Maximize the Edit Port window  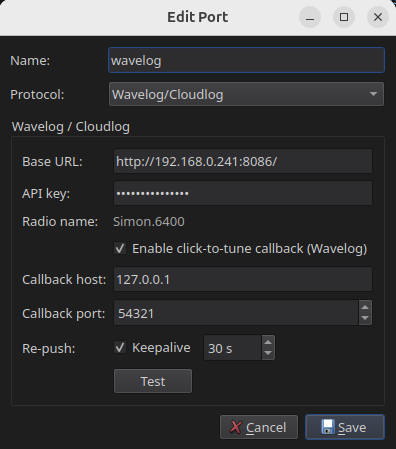(344, 17)
